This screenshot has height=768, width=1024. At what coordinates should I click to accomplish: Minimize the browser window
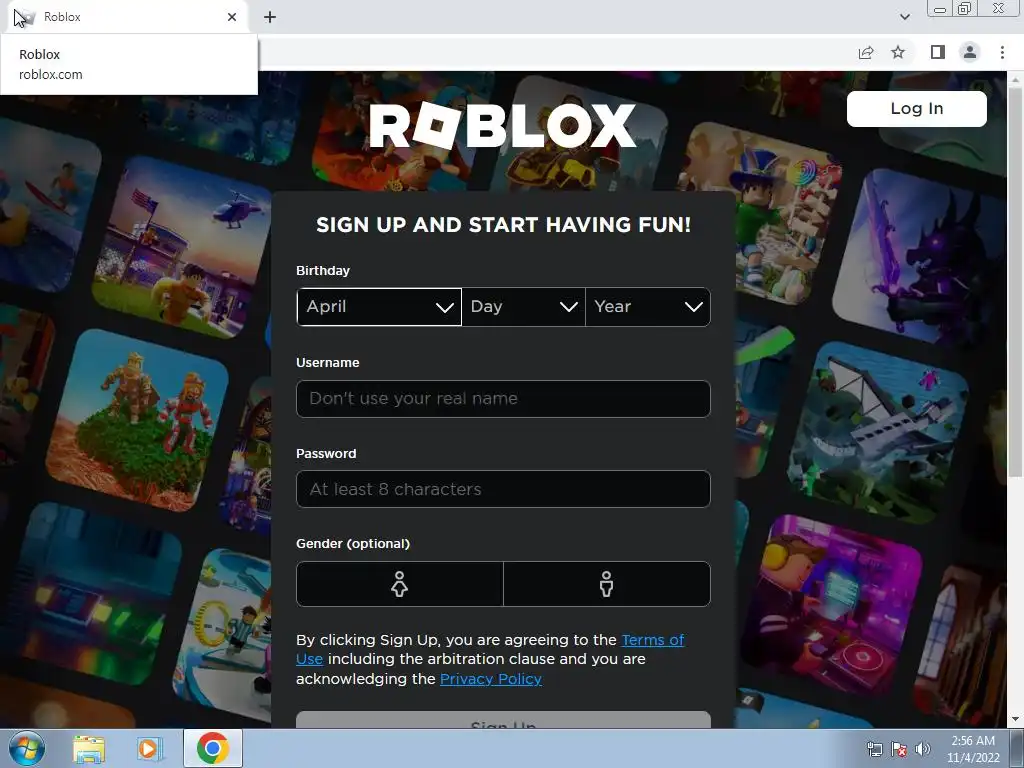tap(940, 8)
